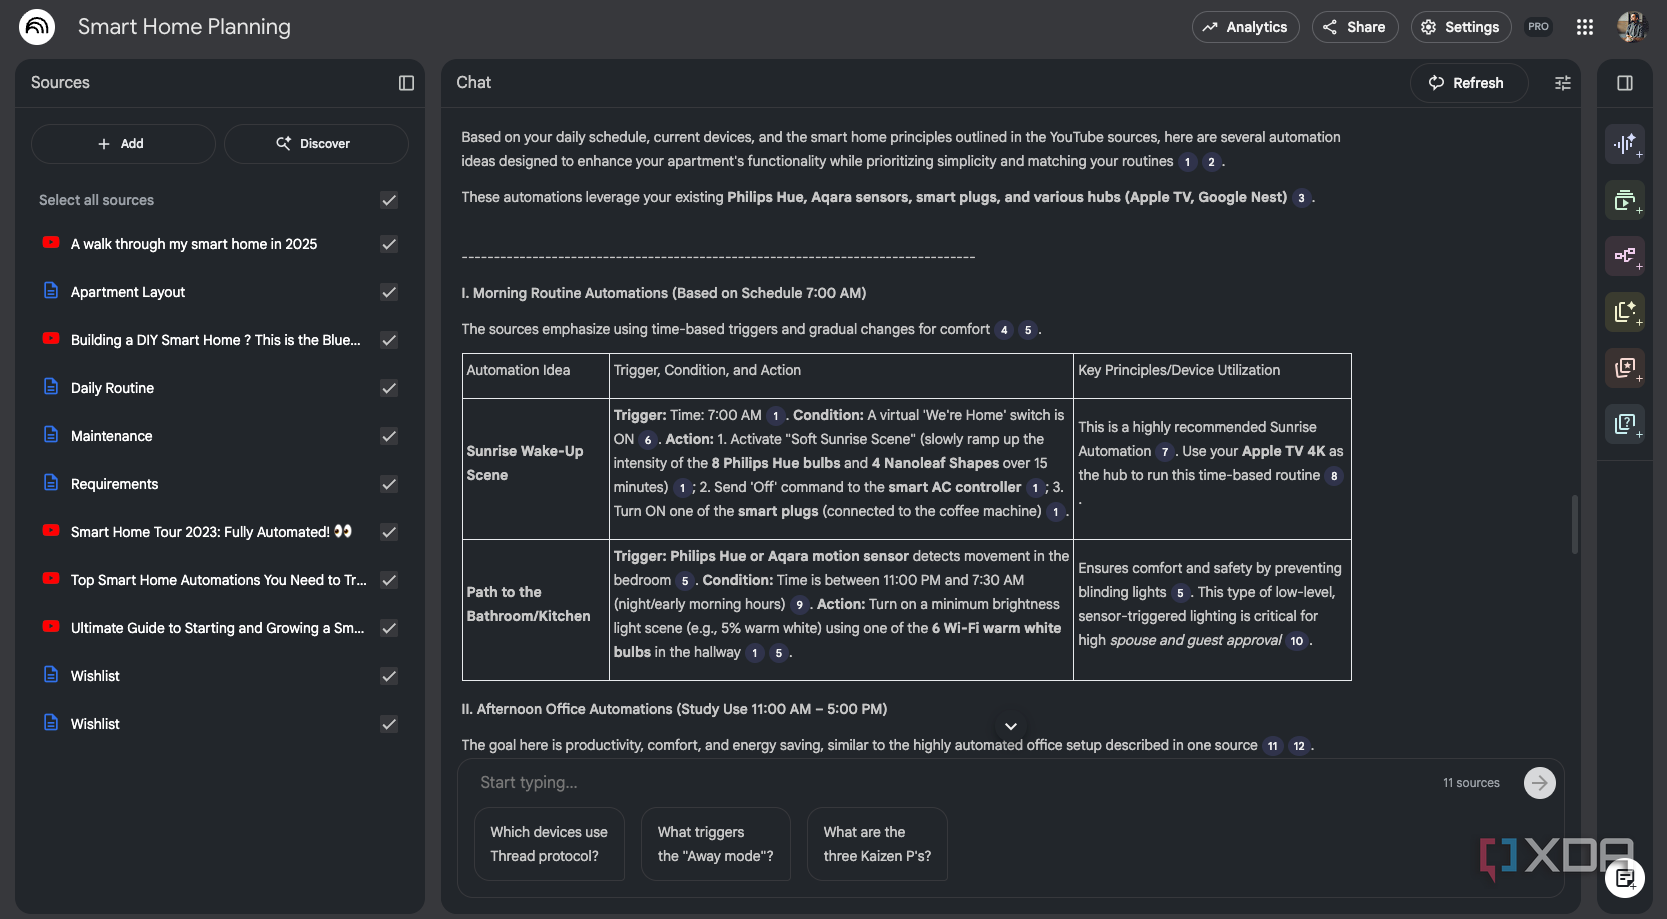Discover new sources
Viewport: 1667px width, 919px height.
coord(316,144)
